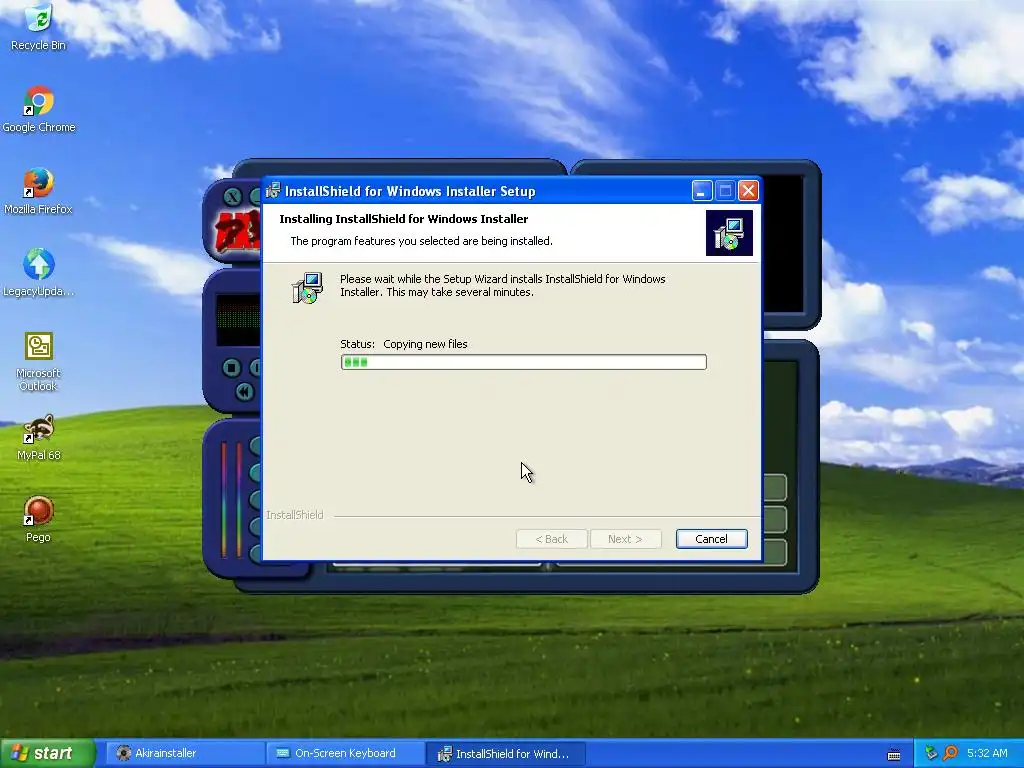Click the red Akira logo in background window

tap(237, 232)
